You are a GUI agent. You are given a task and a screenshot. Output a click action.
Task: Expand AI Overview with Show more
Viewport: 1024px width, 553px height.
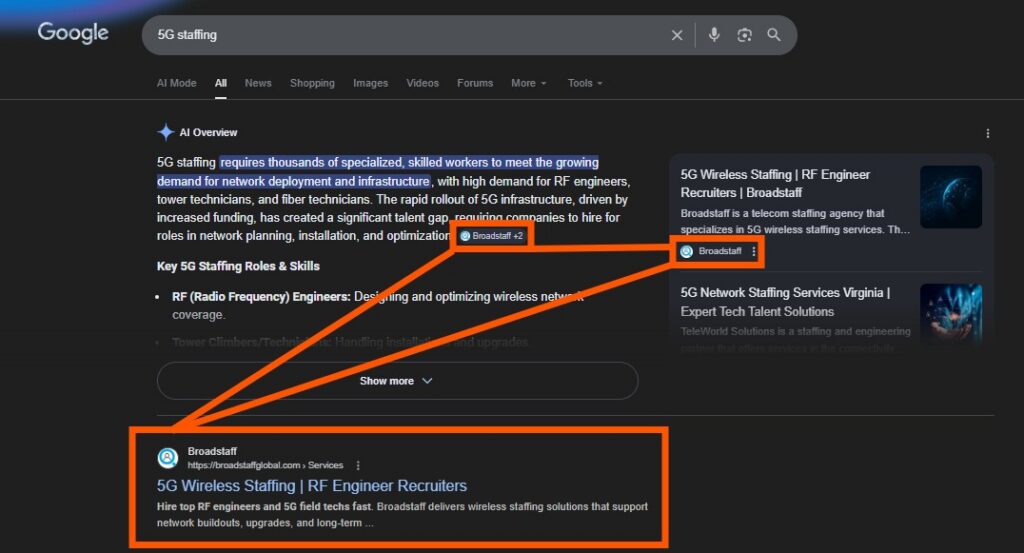[x=397, y=381]
